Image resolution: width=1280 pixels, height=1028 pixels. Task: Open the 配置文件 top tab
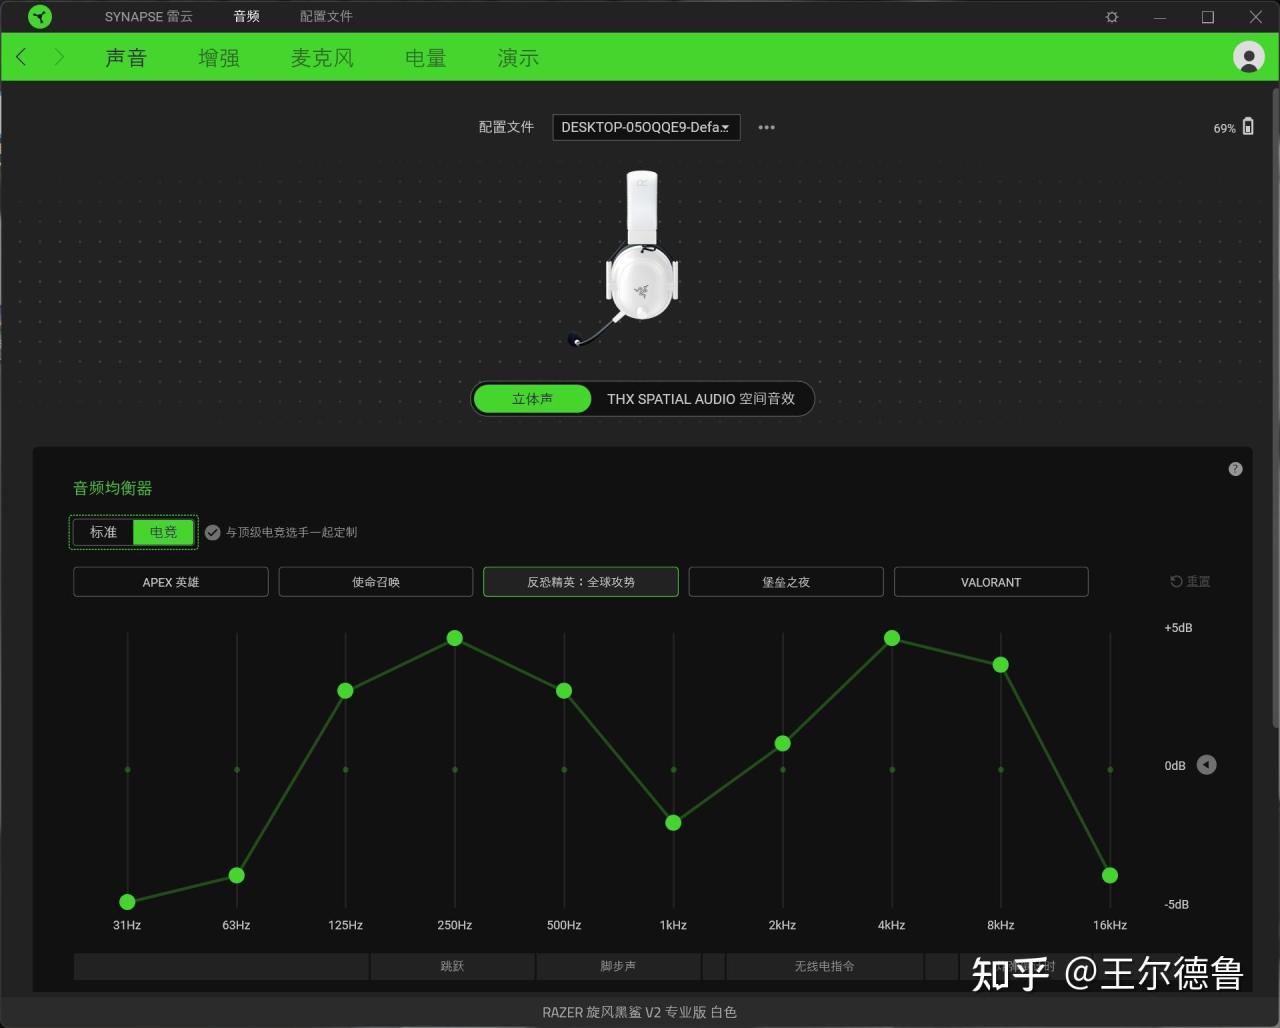[x=326, y=17]
